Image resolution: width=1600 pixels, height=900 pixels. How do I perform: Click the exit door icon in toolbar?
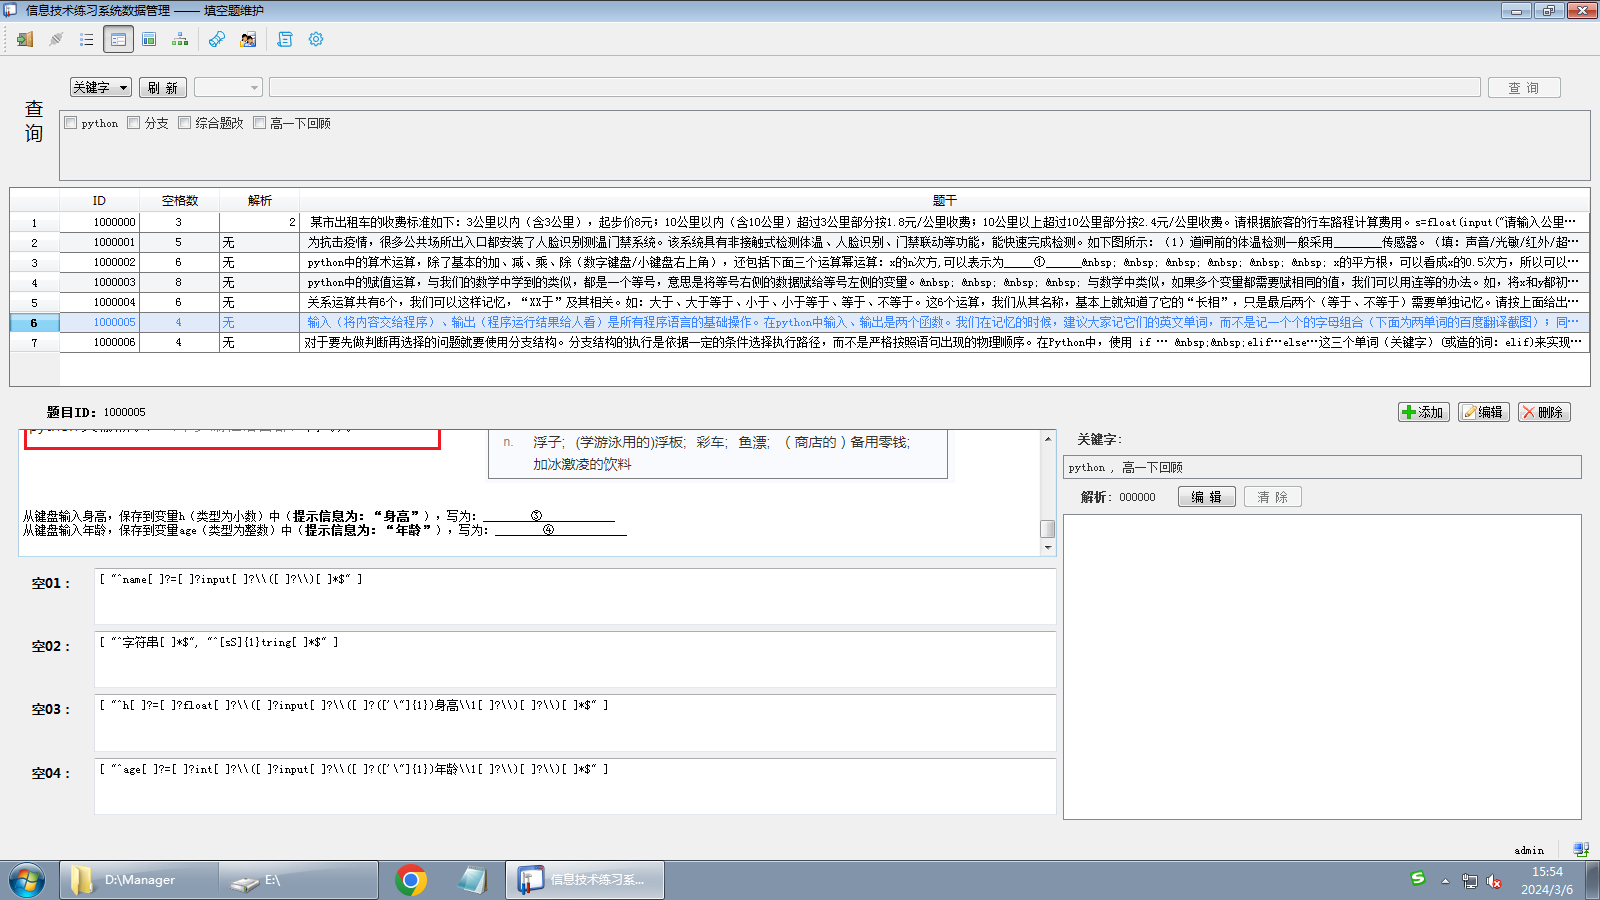pyautogui.click(x=25, y=39)
